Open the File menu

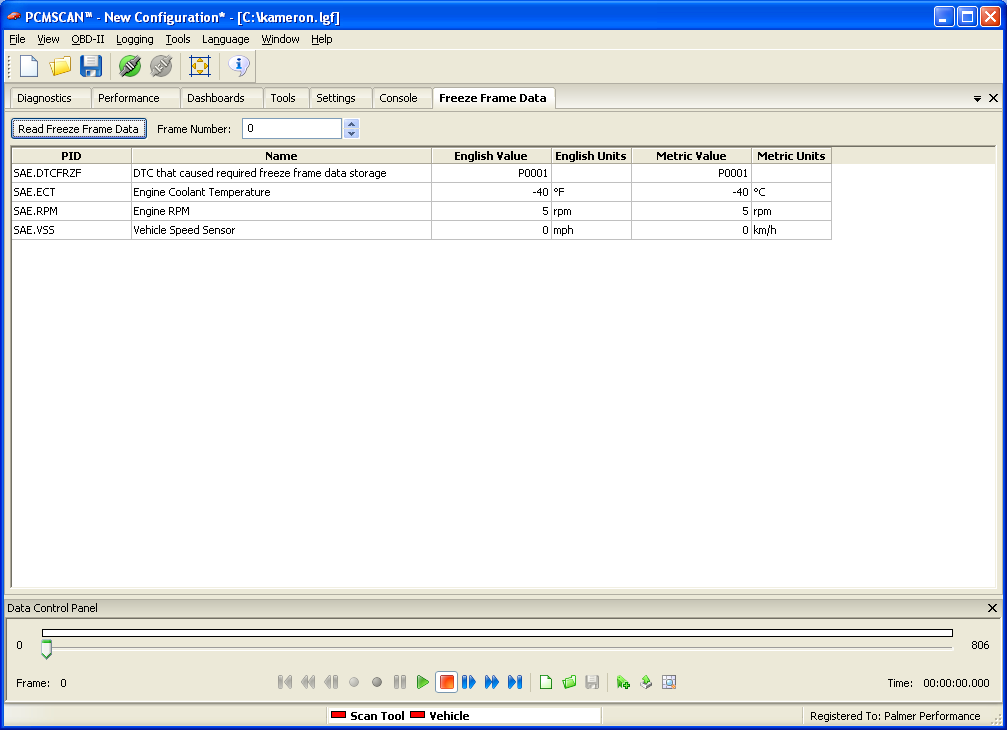pyautogui.click(x=17, y=39)
